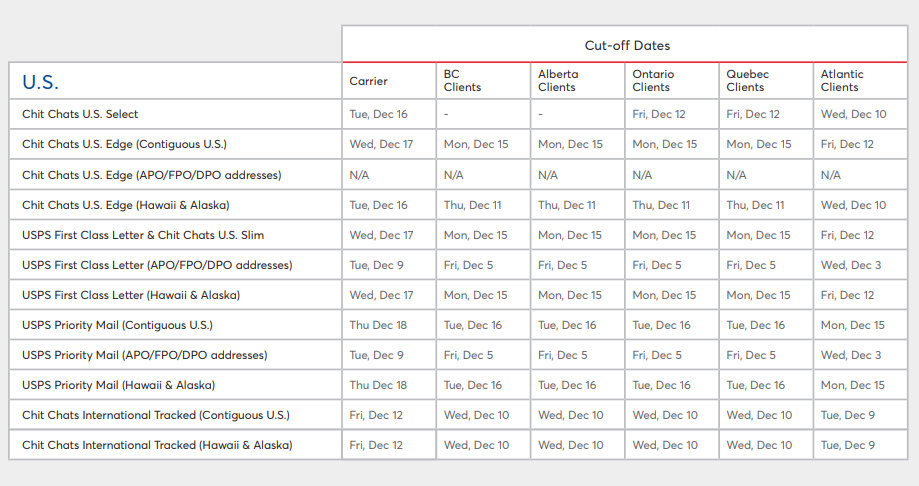Select USPS First Class Letter (Hawaii & Alaska) row
The width and height of the screenshot is (919, 486).
pos(131,295)
